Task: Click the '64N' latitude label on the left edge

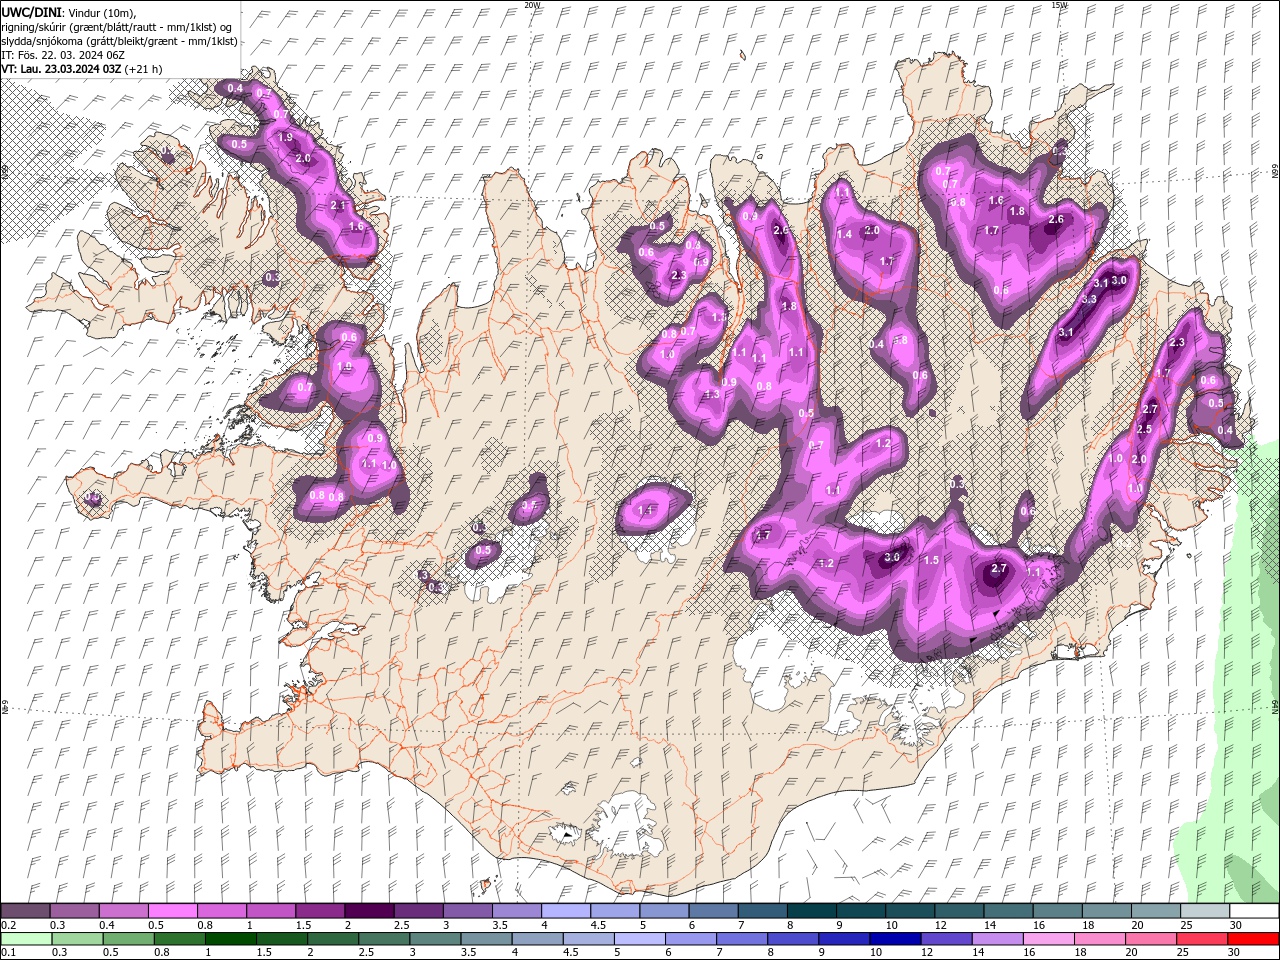Action: [x=5, y=707]
